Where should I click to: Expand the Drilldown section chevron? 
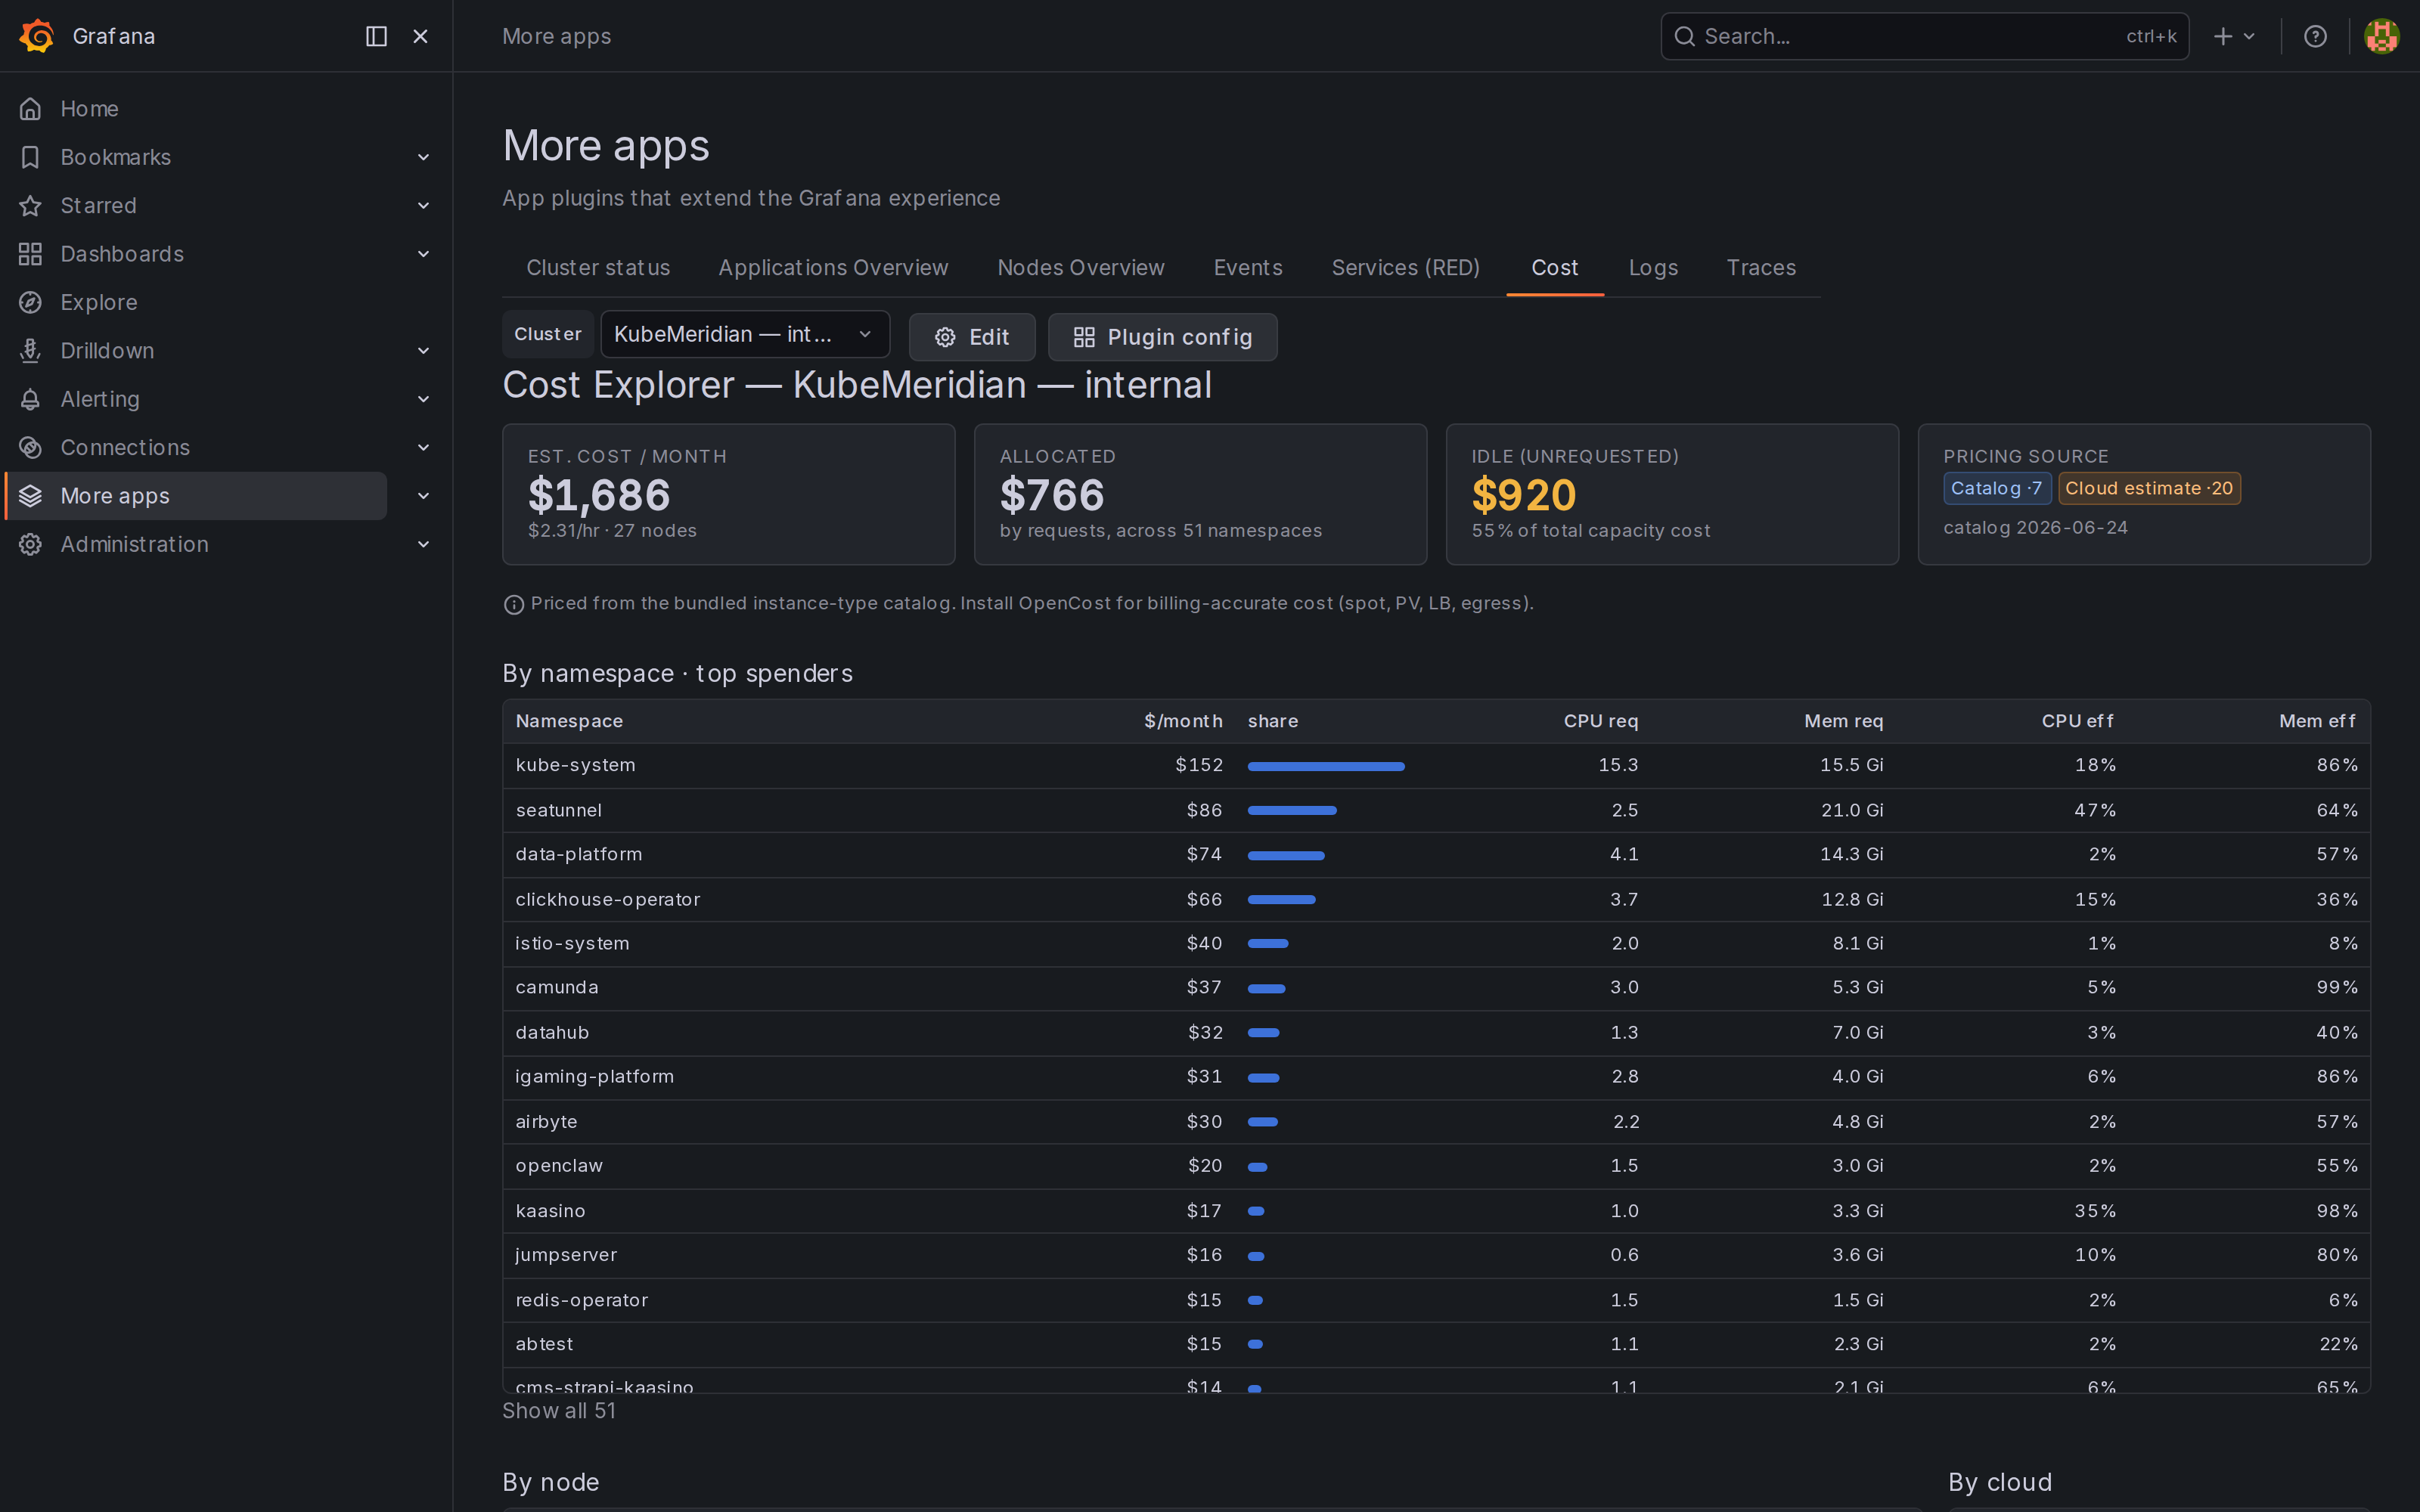point(423,350)
